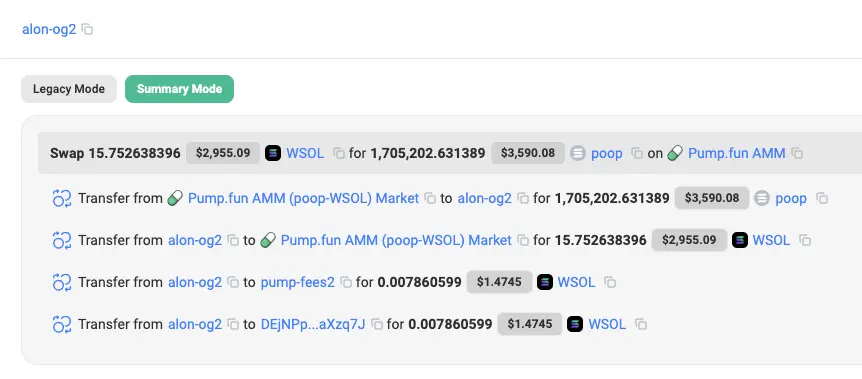This screenshot has height=379, width=862.
Task: Switch to Summary Mode
Action: [x=179, y=89]
